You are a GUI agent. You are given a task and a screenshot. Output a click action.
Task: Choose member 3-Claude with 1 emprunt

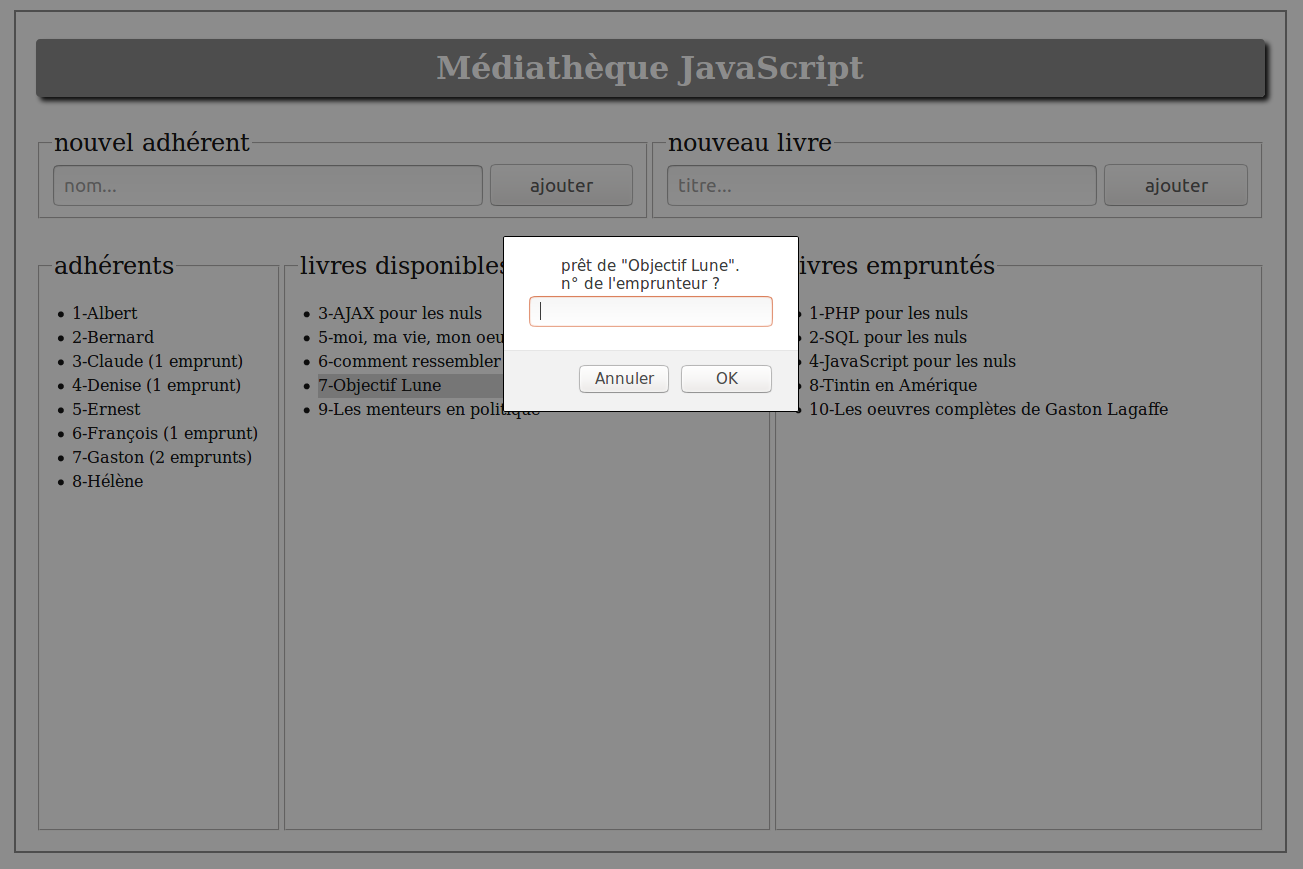click(x=157, y=361)
